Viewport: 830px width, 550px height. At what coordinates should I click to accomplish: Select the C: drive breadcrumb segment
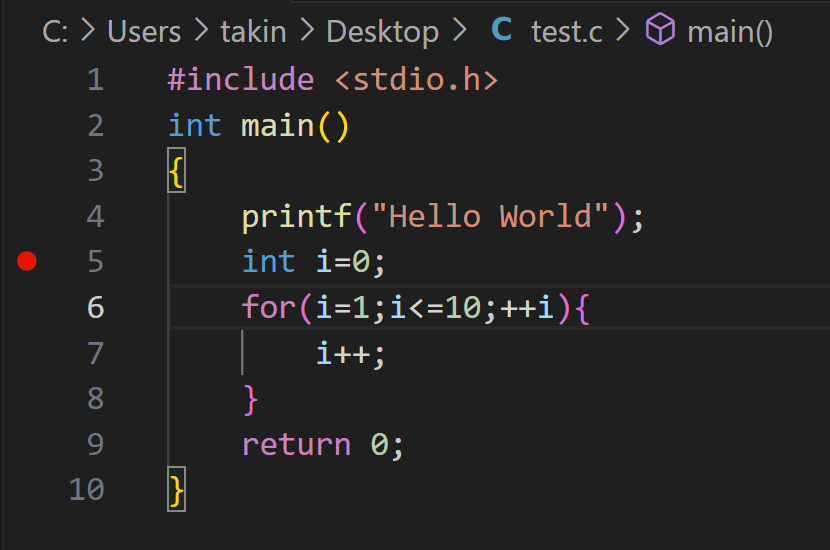[56, 32]
